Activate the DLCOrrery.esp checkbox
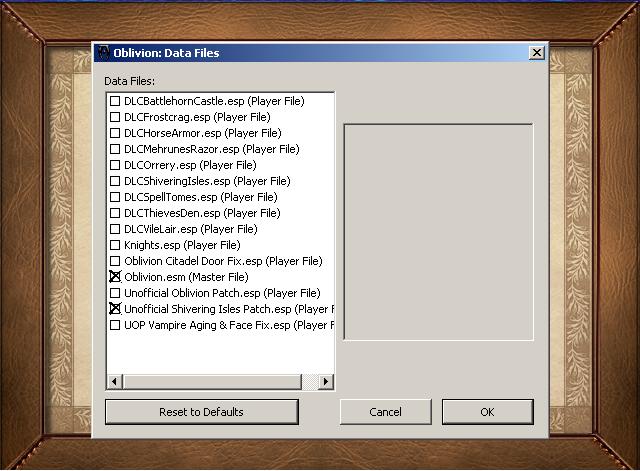This screenshot has width=640, height=471. click(115, 165)
